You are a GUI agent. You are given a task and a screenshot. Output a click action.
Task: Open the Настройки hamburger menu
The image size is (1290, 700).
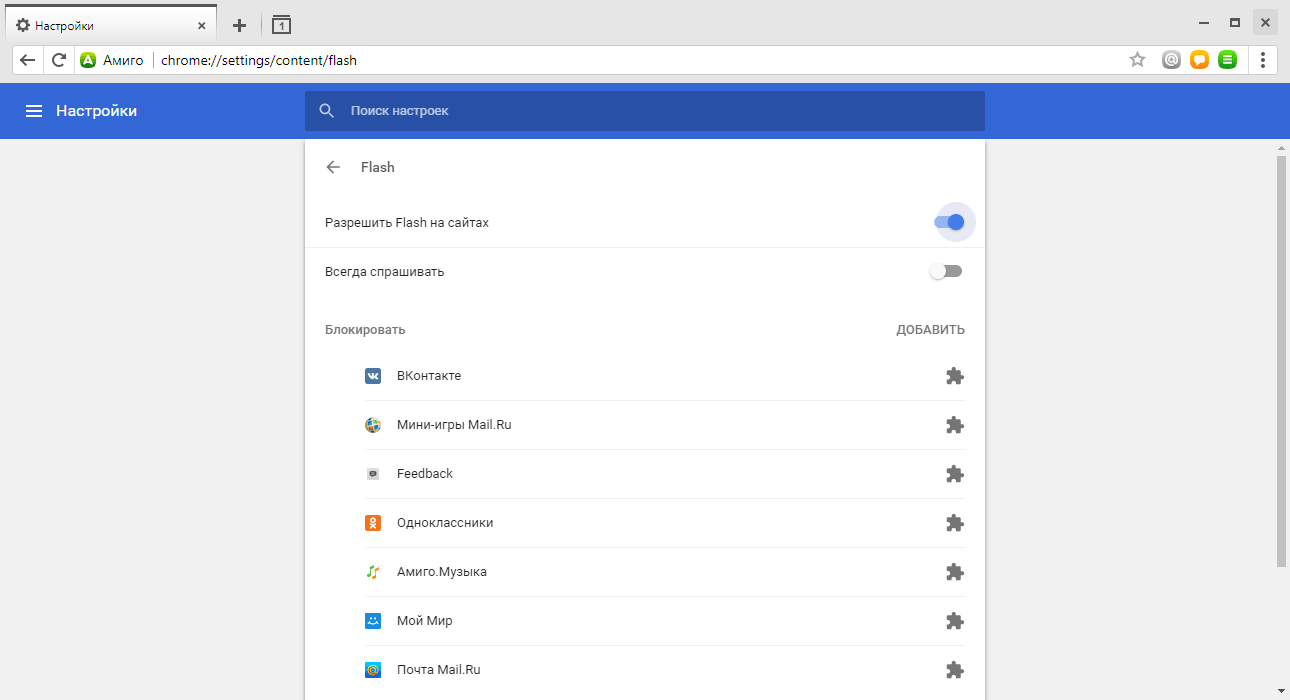tap(34, 111)
